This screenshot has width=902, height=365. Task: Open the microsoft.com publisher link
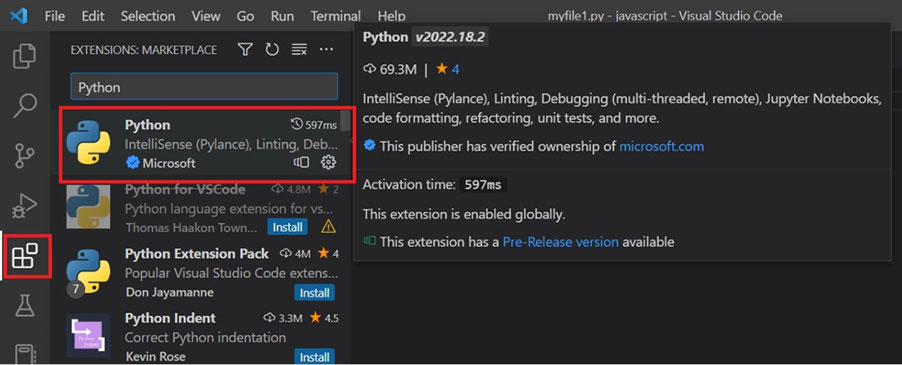662,146
